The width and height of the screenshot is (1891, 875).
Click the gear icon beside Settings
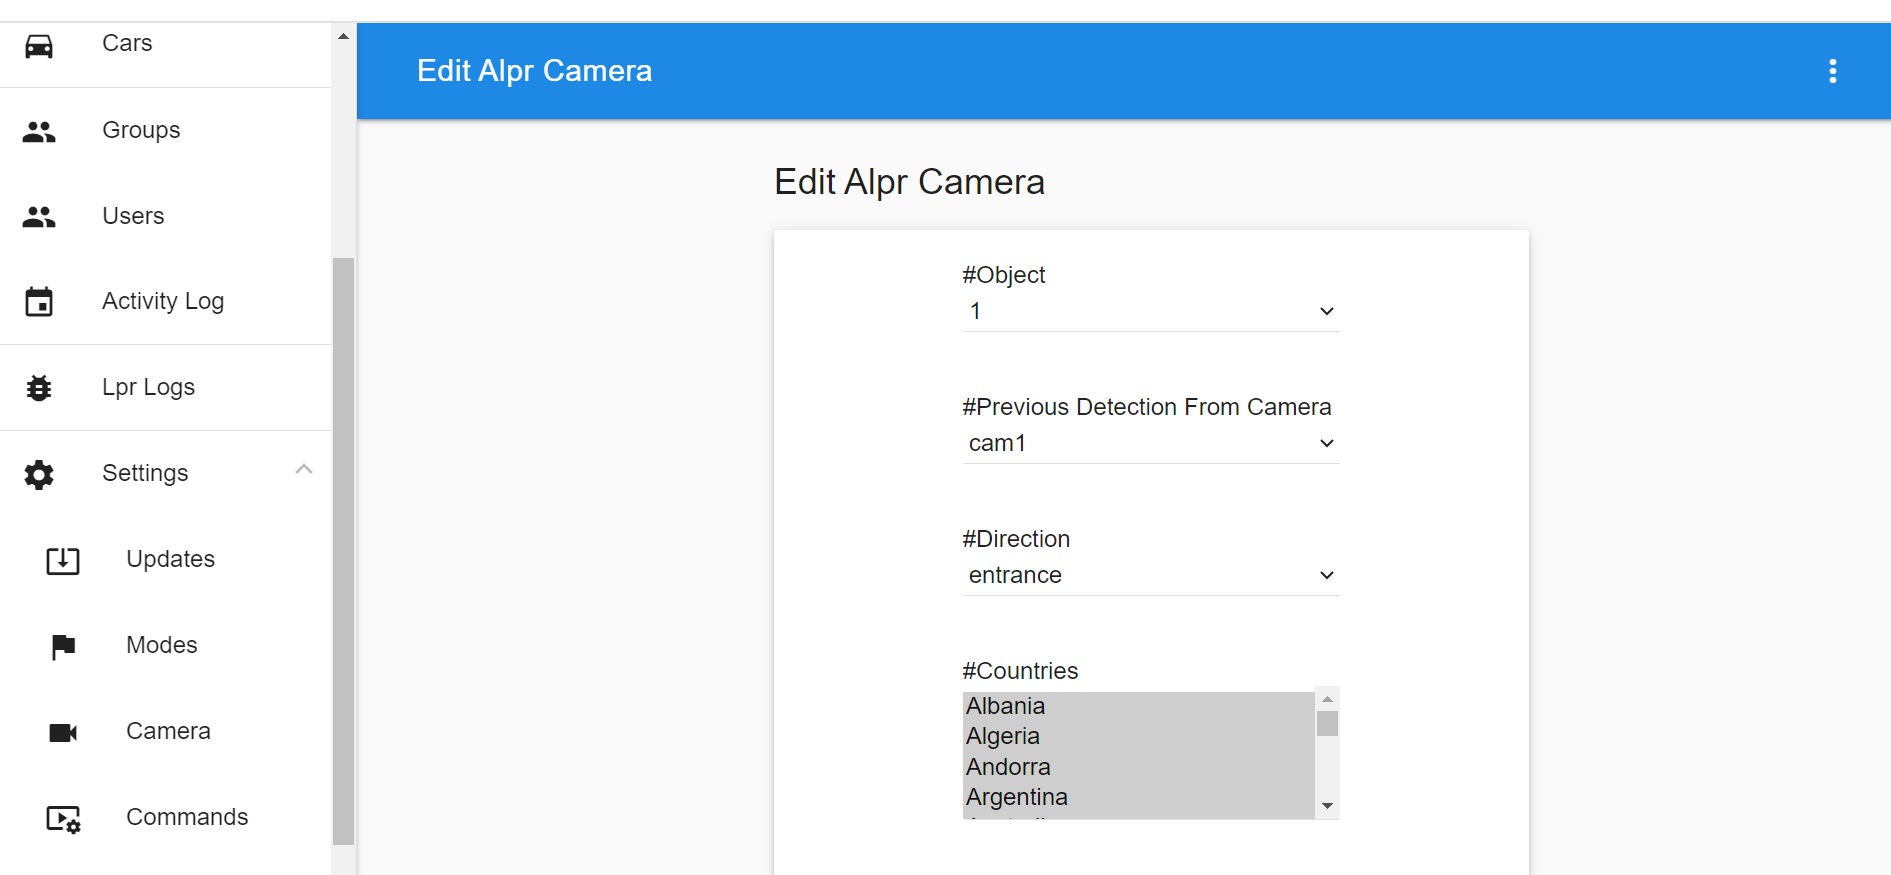click(39, 474)
